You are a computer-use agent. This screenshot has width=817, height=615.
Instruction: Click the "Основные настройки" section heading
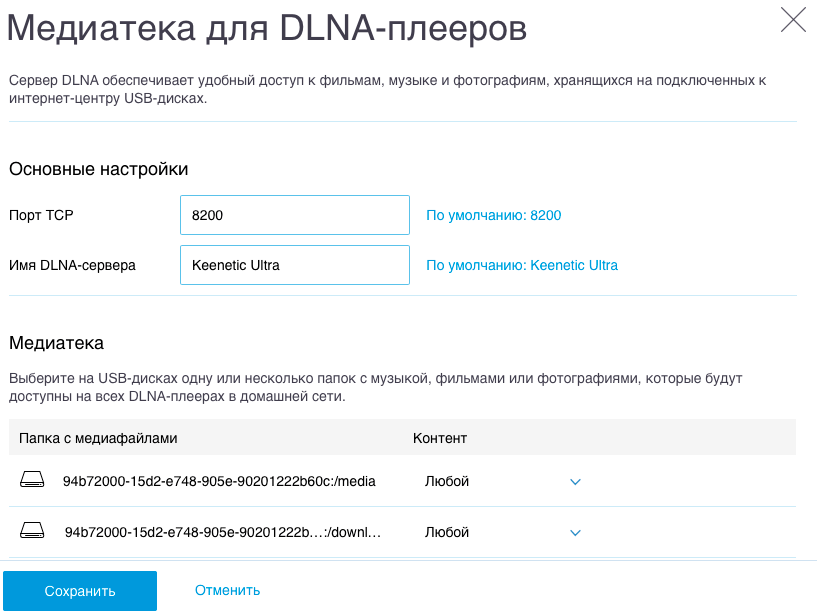99,169
